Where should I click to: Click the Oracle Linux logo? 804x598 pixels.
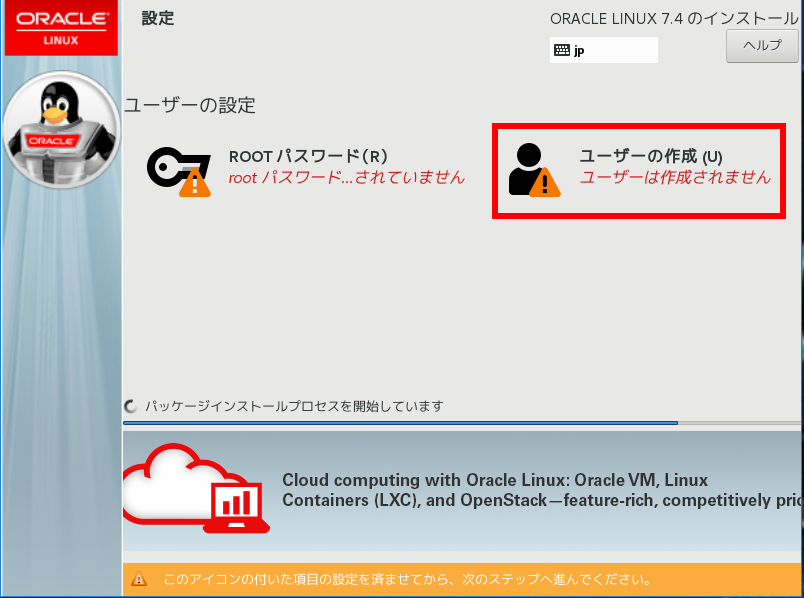coord(61,28)
